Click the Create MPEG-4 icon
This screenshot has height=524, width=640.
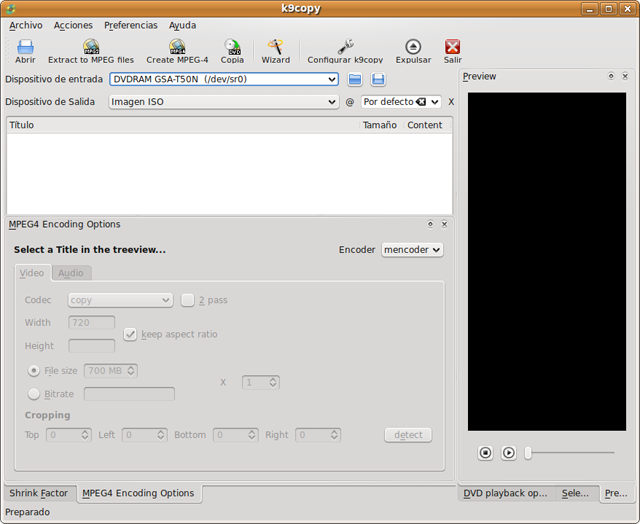177,47
